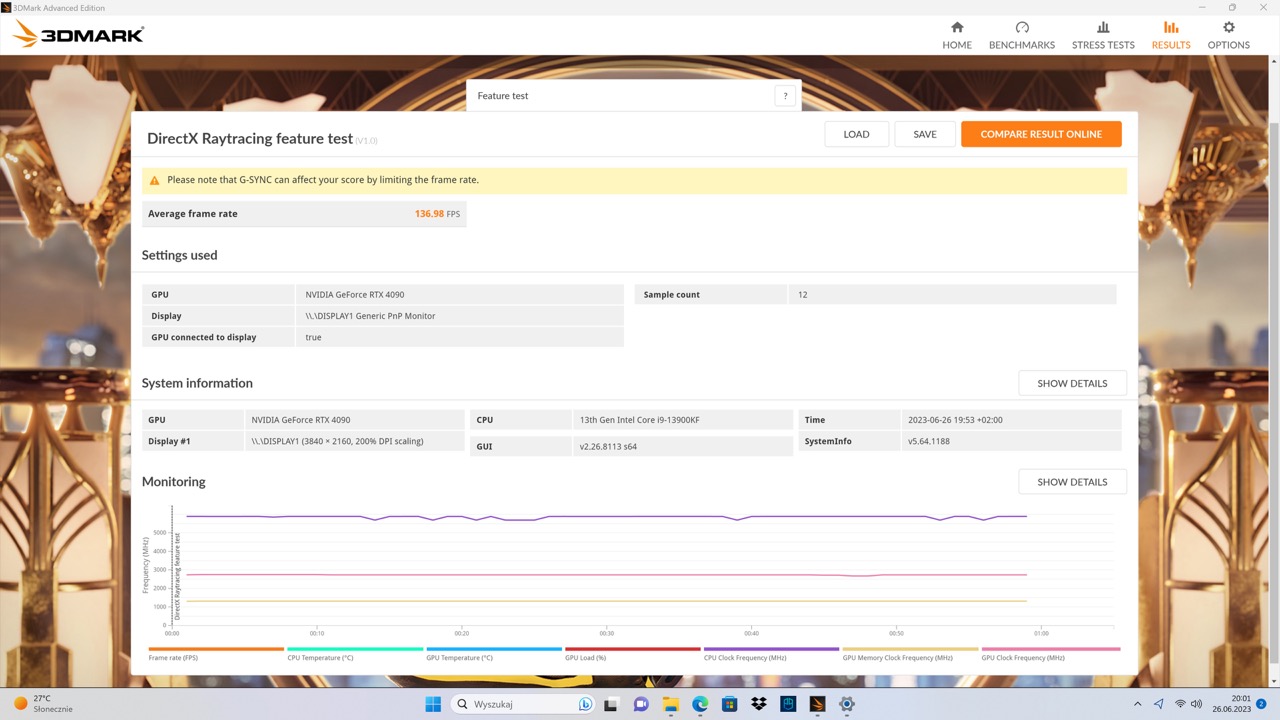Open Settings gear on the taskbar
Screen dimensions: 1280x720
pyautogui.click(x=847, y=704)
